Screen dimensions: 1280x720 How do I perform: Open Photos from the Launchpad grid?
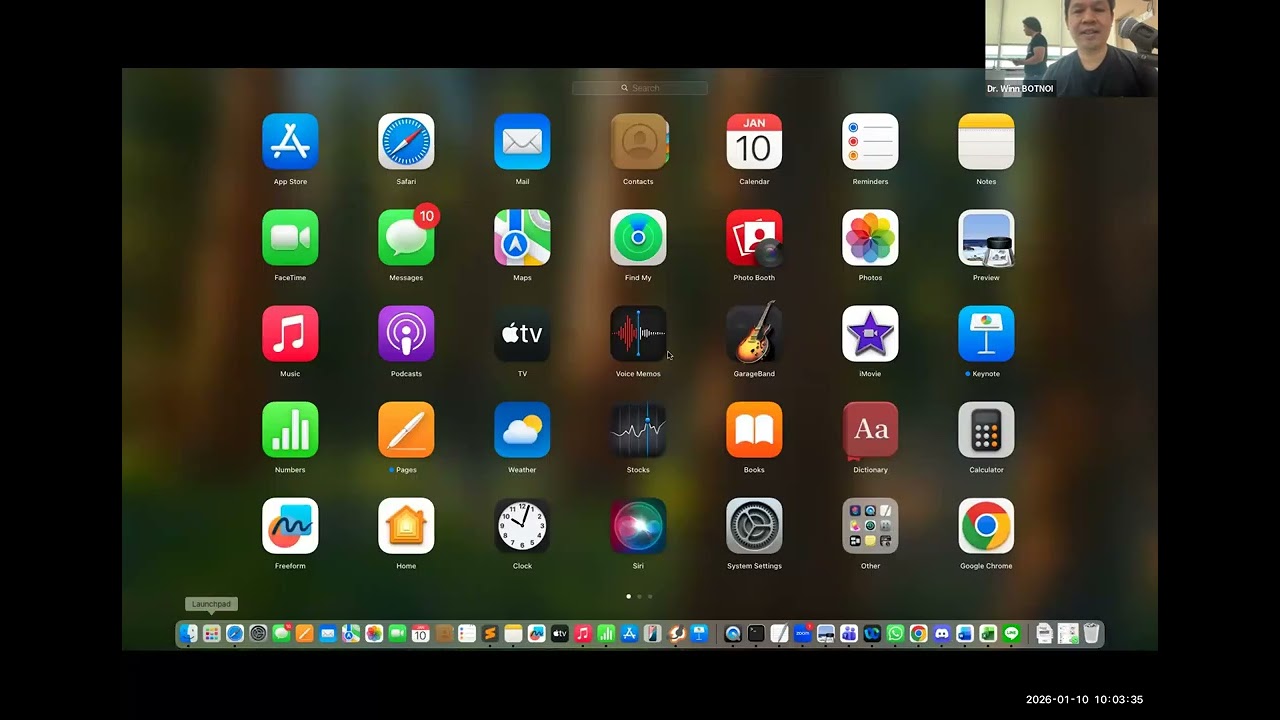click(870, 237)
